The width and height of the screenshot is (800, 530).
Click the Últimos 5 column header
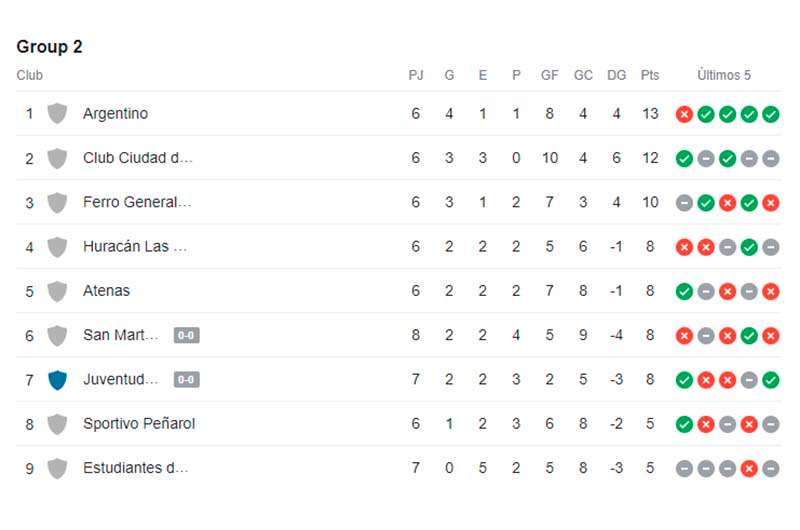(723, 75)
